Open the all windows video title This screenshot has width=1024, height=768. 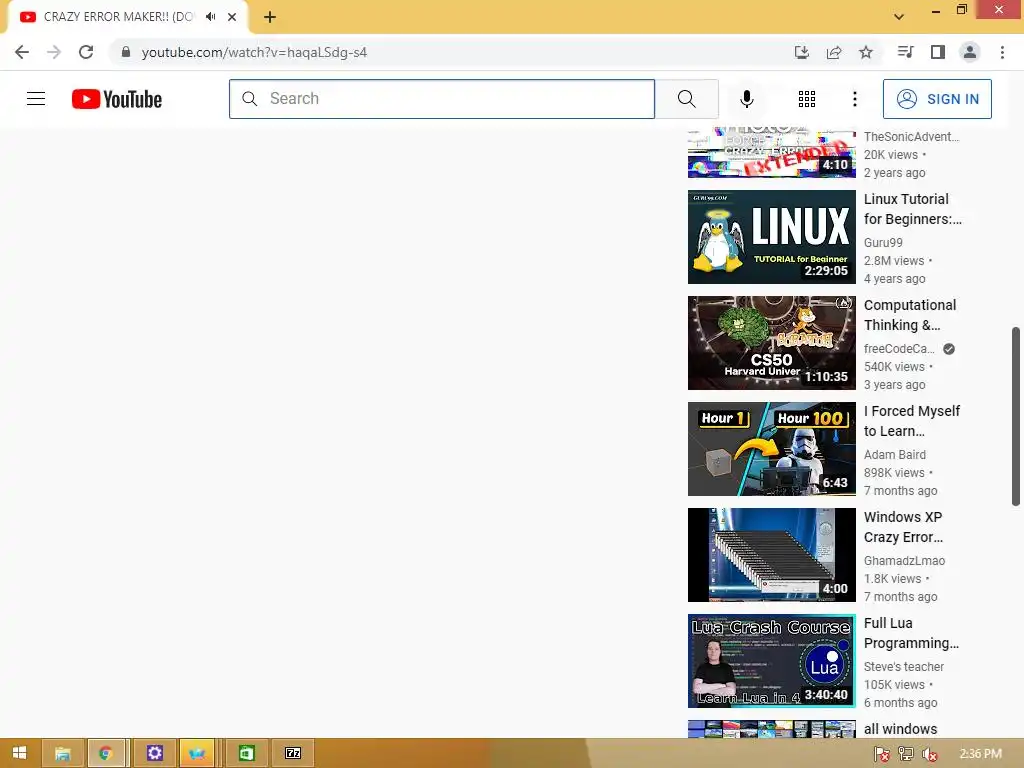pyautogui.click(x=901, y=729)
